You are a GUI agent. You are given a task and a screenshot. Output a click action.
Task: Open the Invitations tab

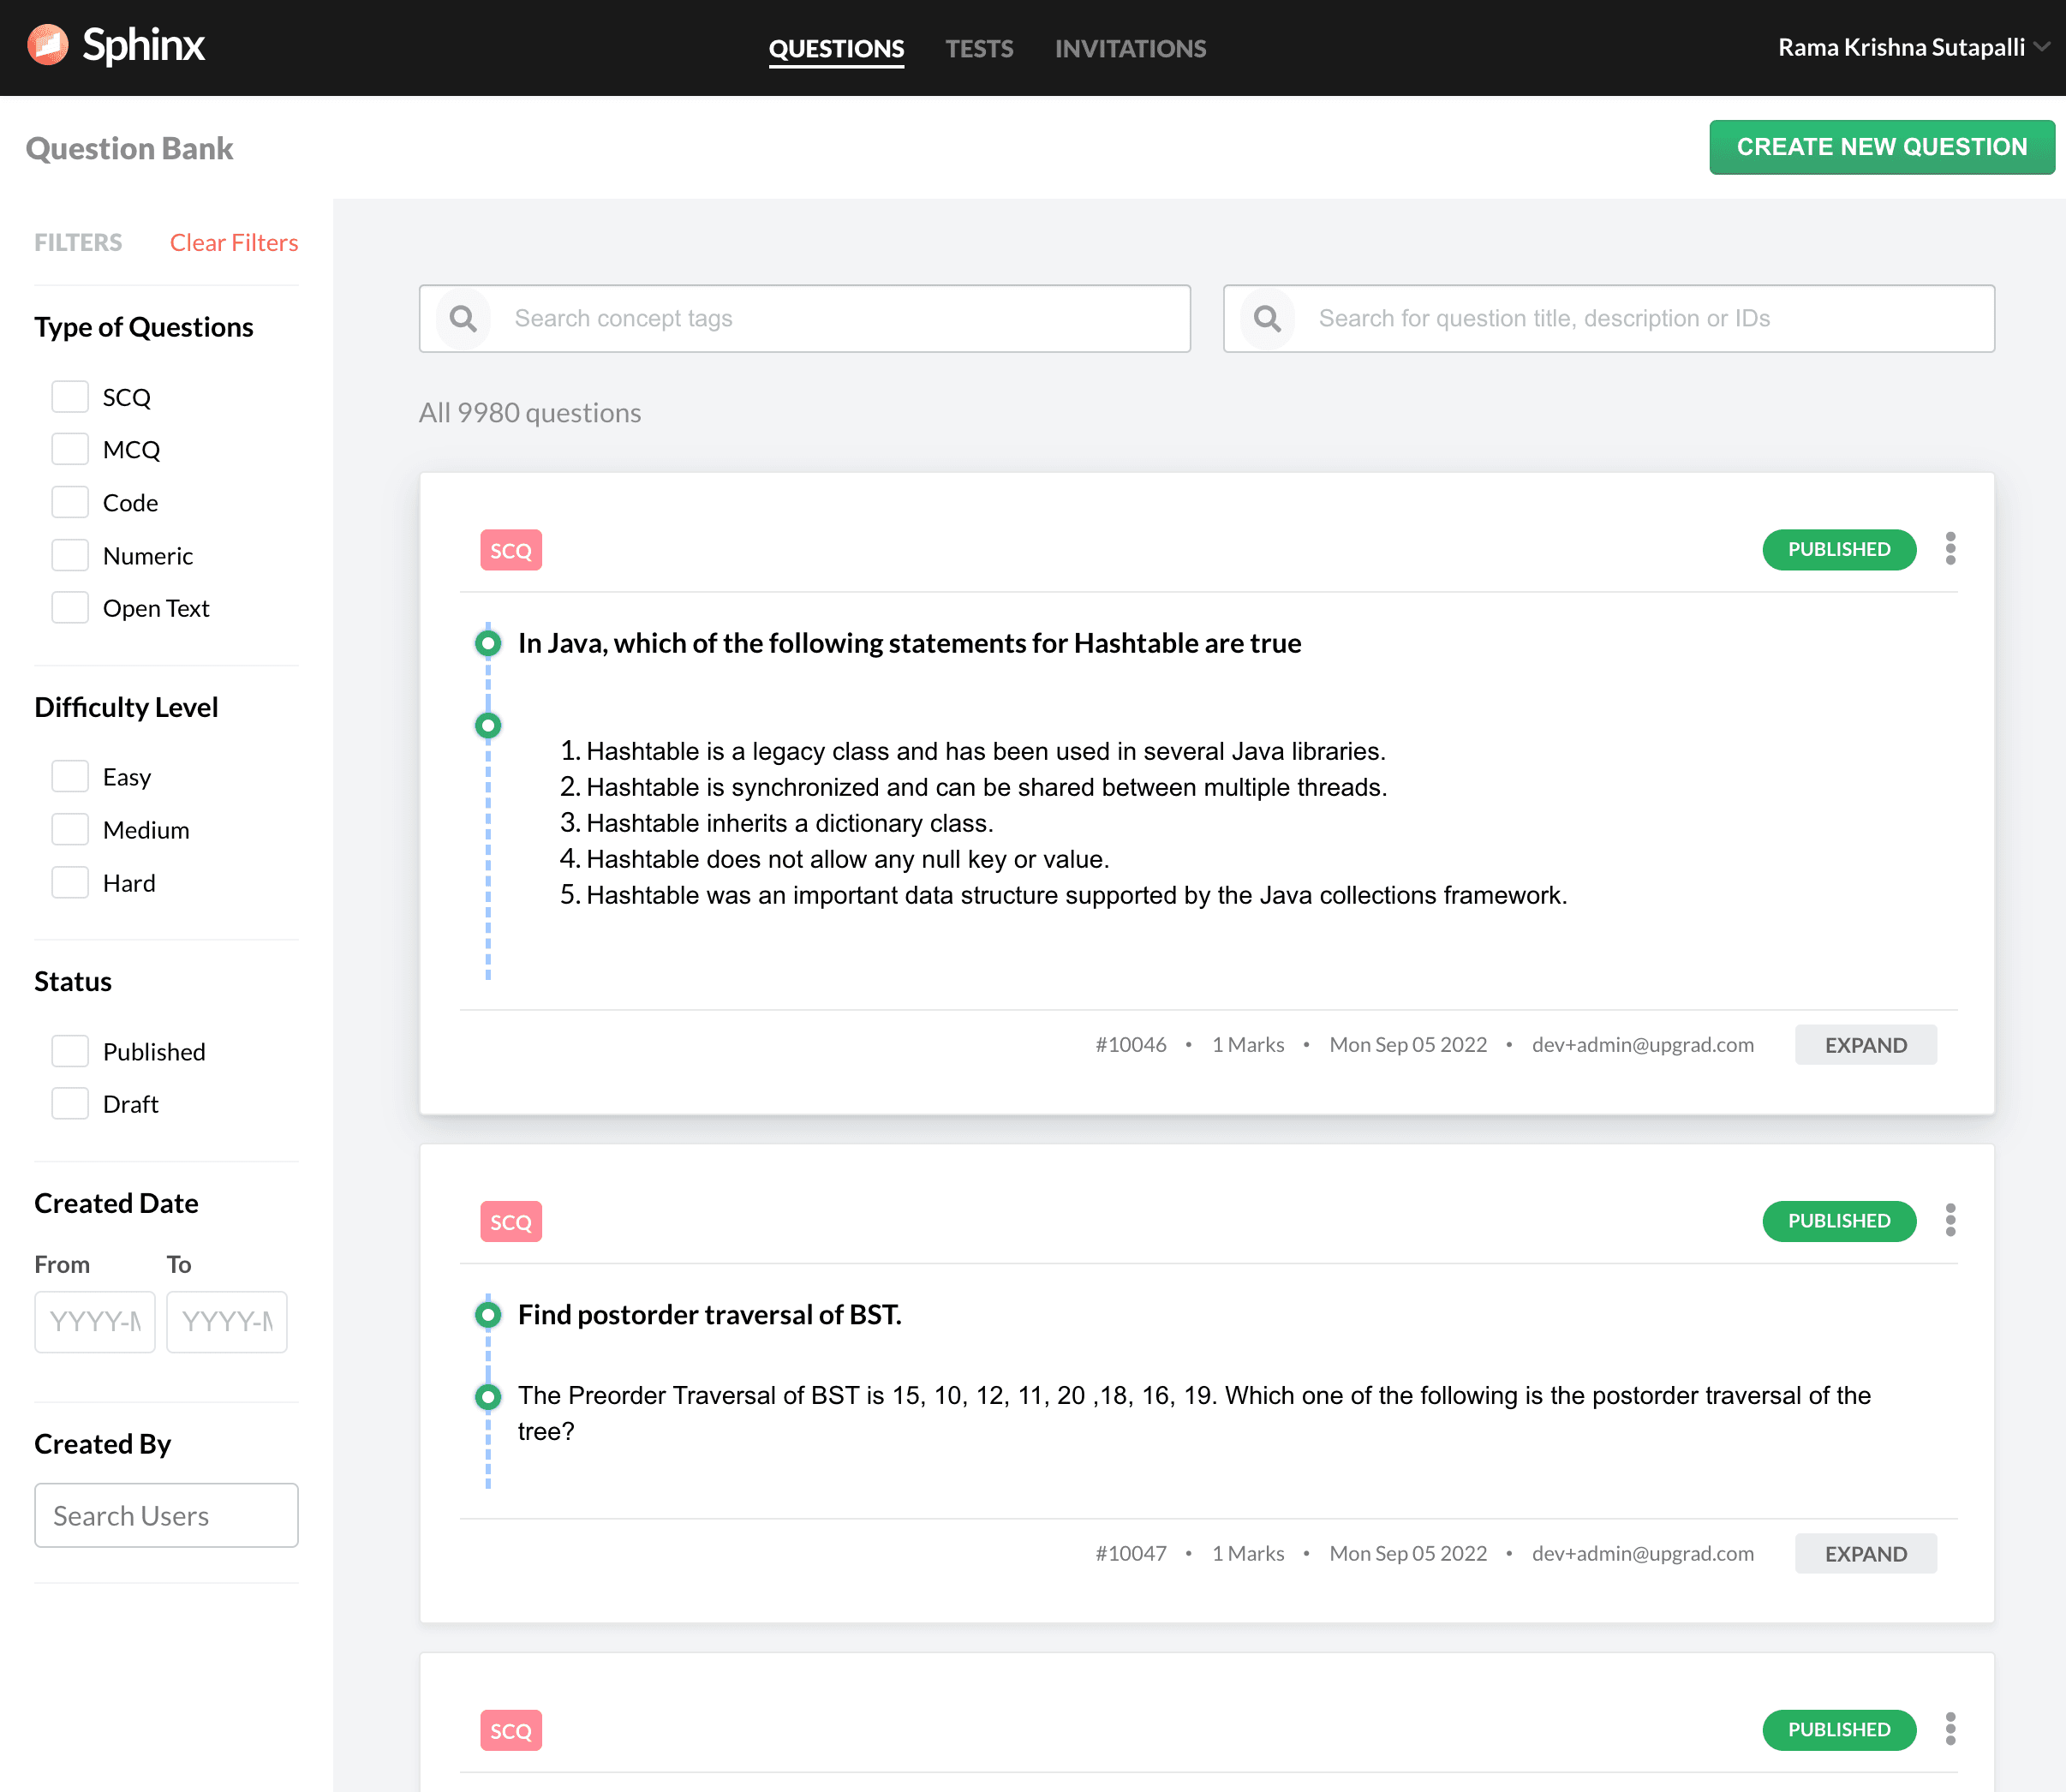[1130, 49]
